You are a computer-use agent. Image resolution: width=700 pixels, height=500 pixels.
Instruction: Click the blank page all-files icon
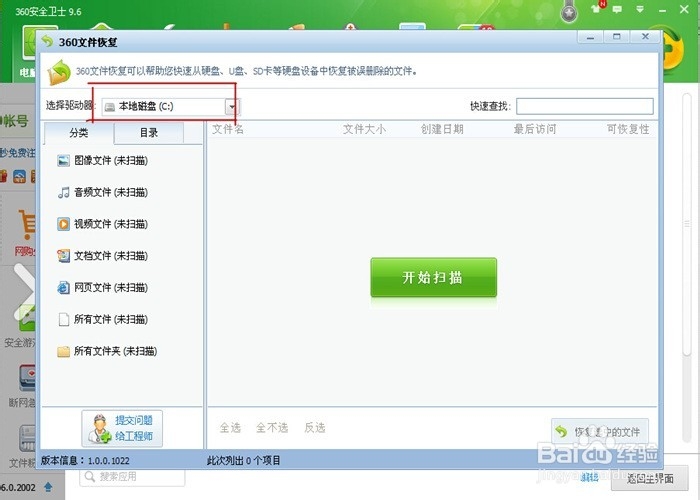pyautogui.click(x=64, y=319)
